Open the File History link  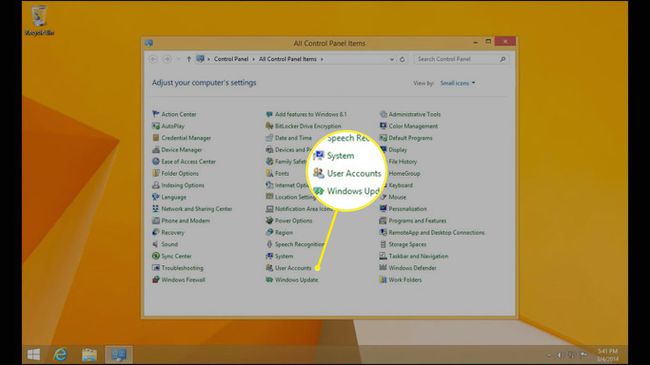pos(403,161)
